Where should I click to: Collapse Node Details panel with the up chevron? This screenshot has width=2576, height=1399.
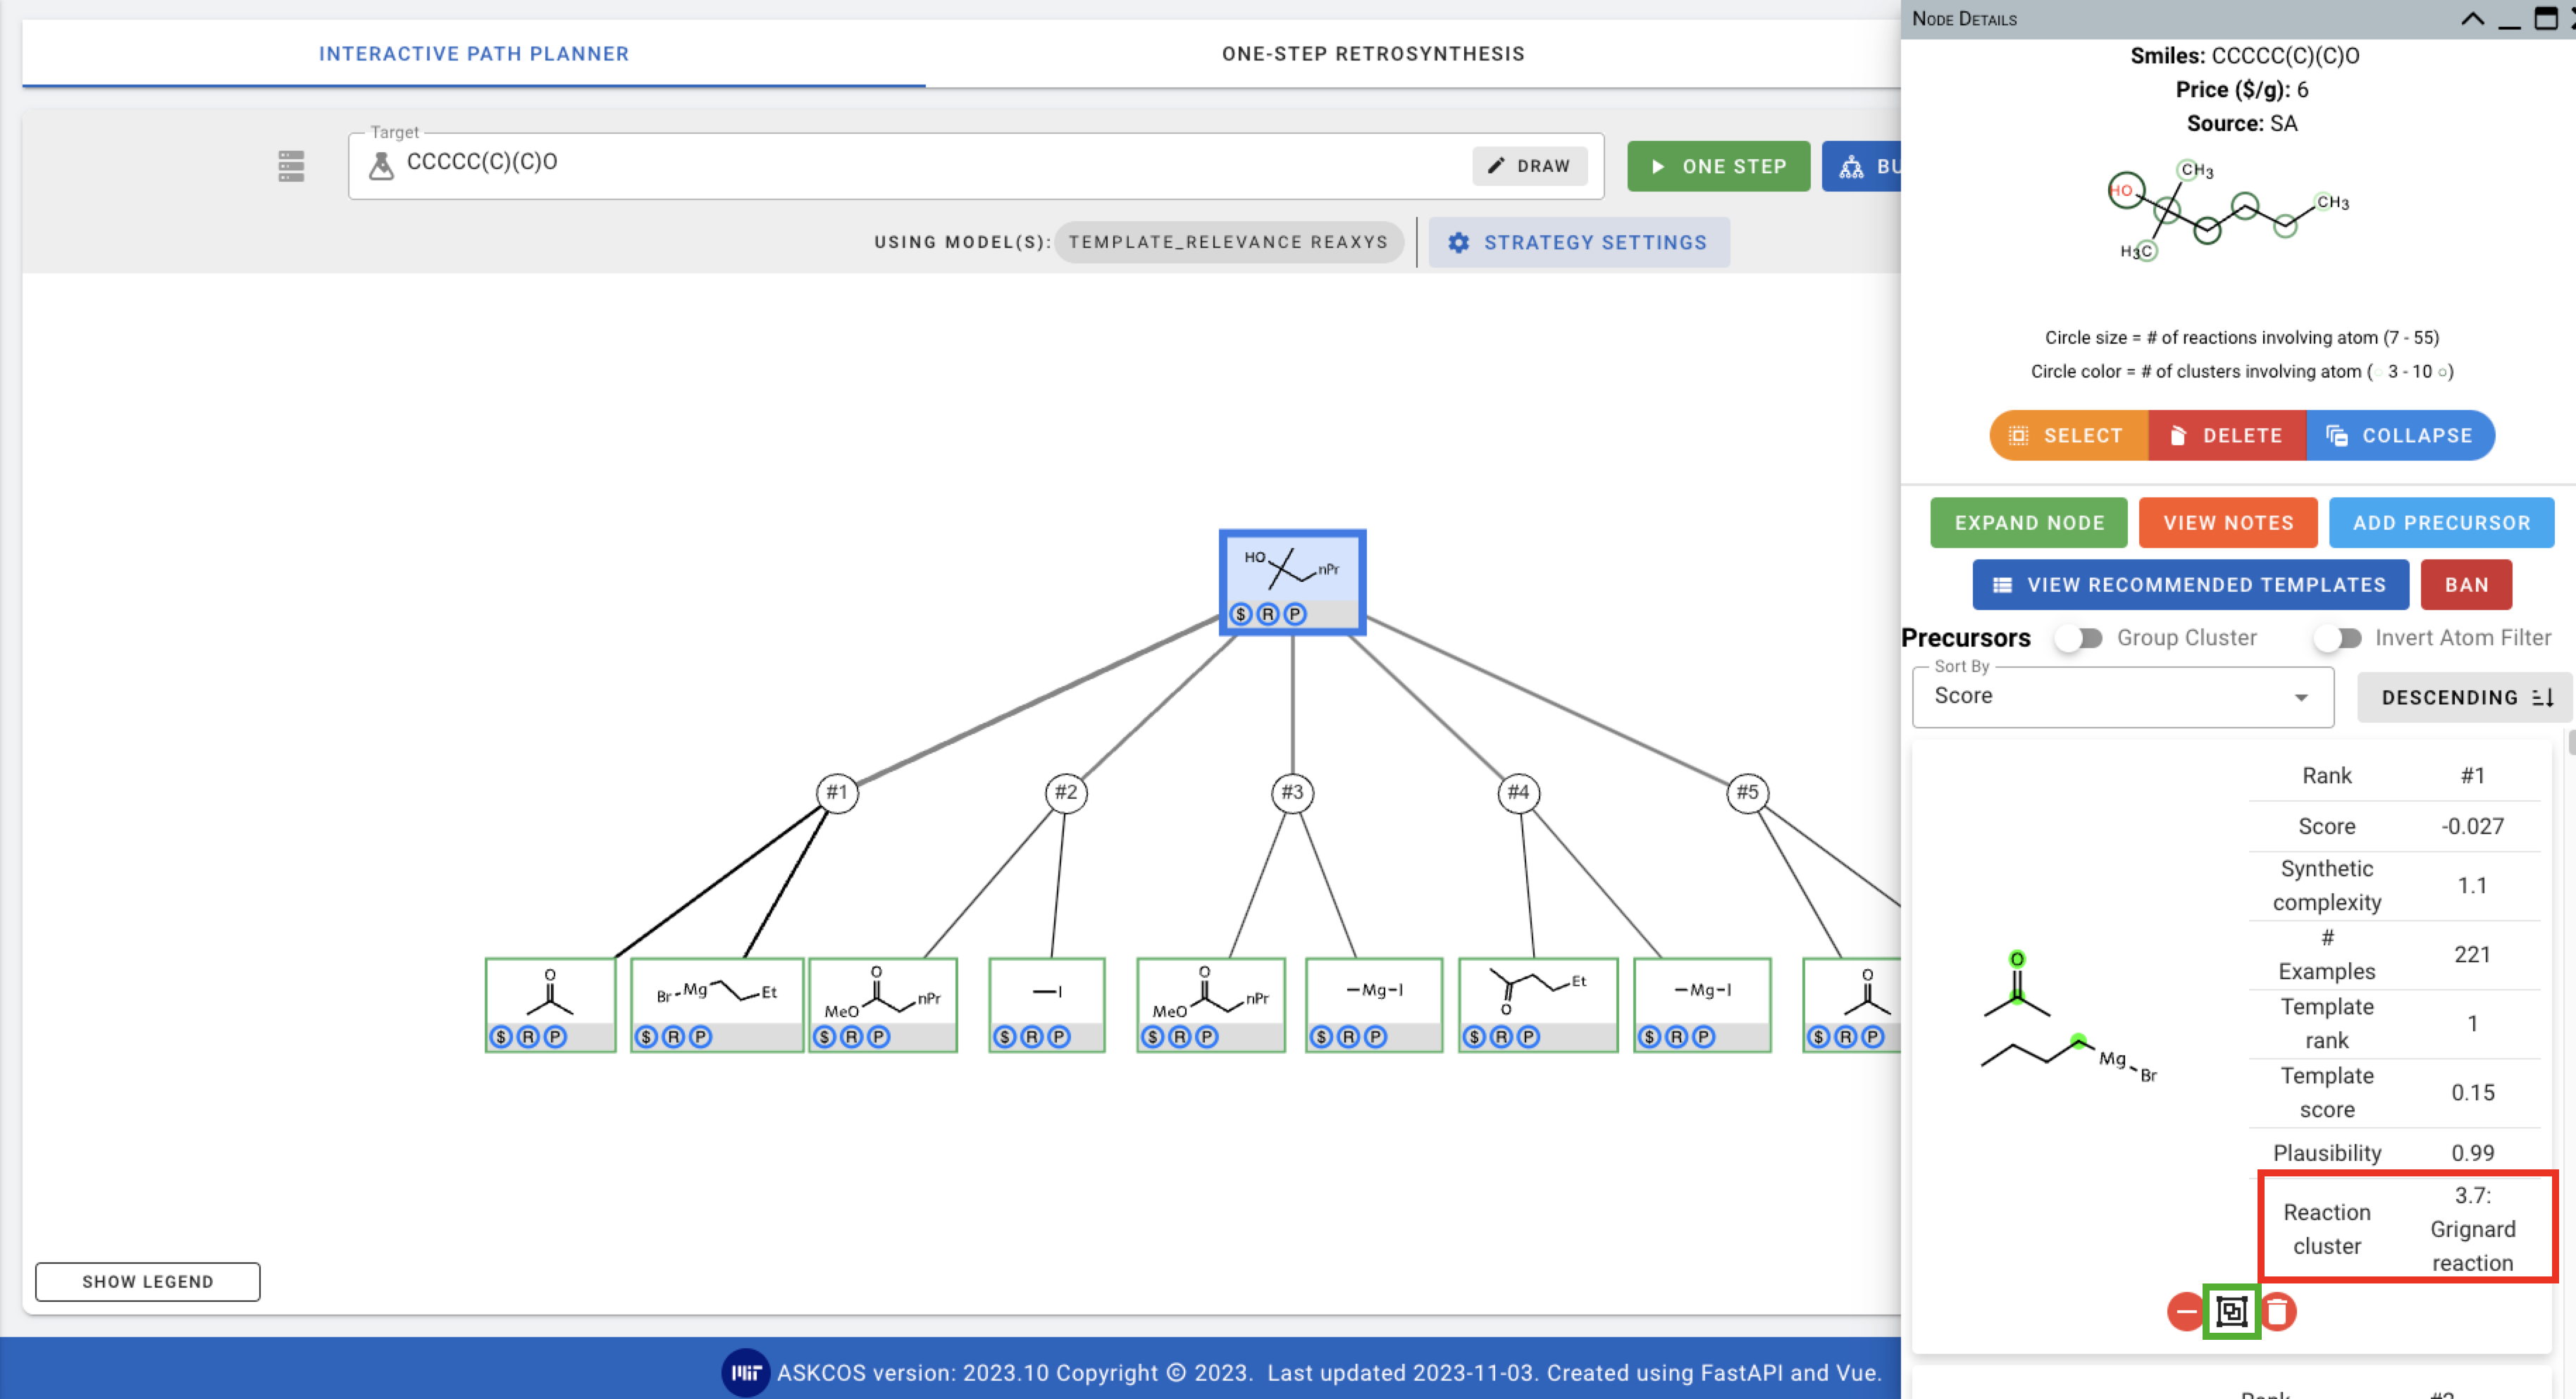point(2472,19)
